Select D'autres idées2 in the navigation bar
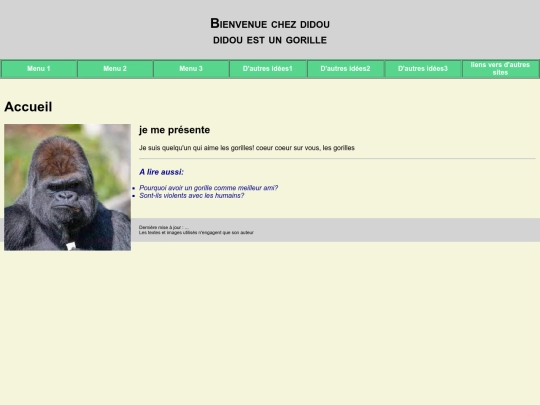Viewport: 540px width, 405px height. 345,69
